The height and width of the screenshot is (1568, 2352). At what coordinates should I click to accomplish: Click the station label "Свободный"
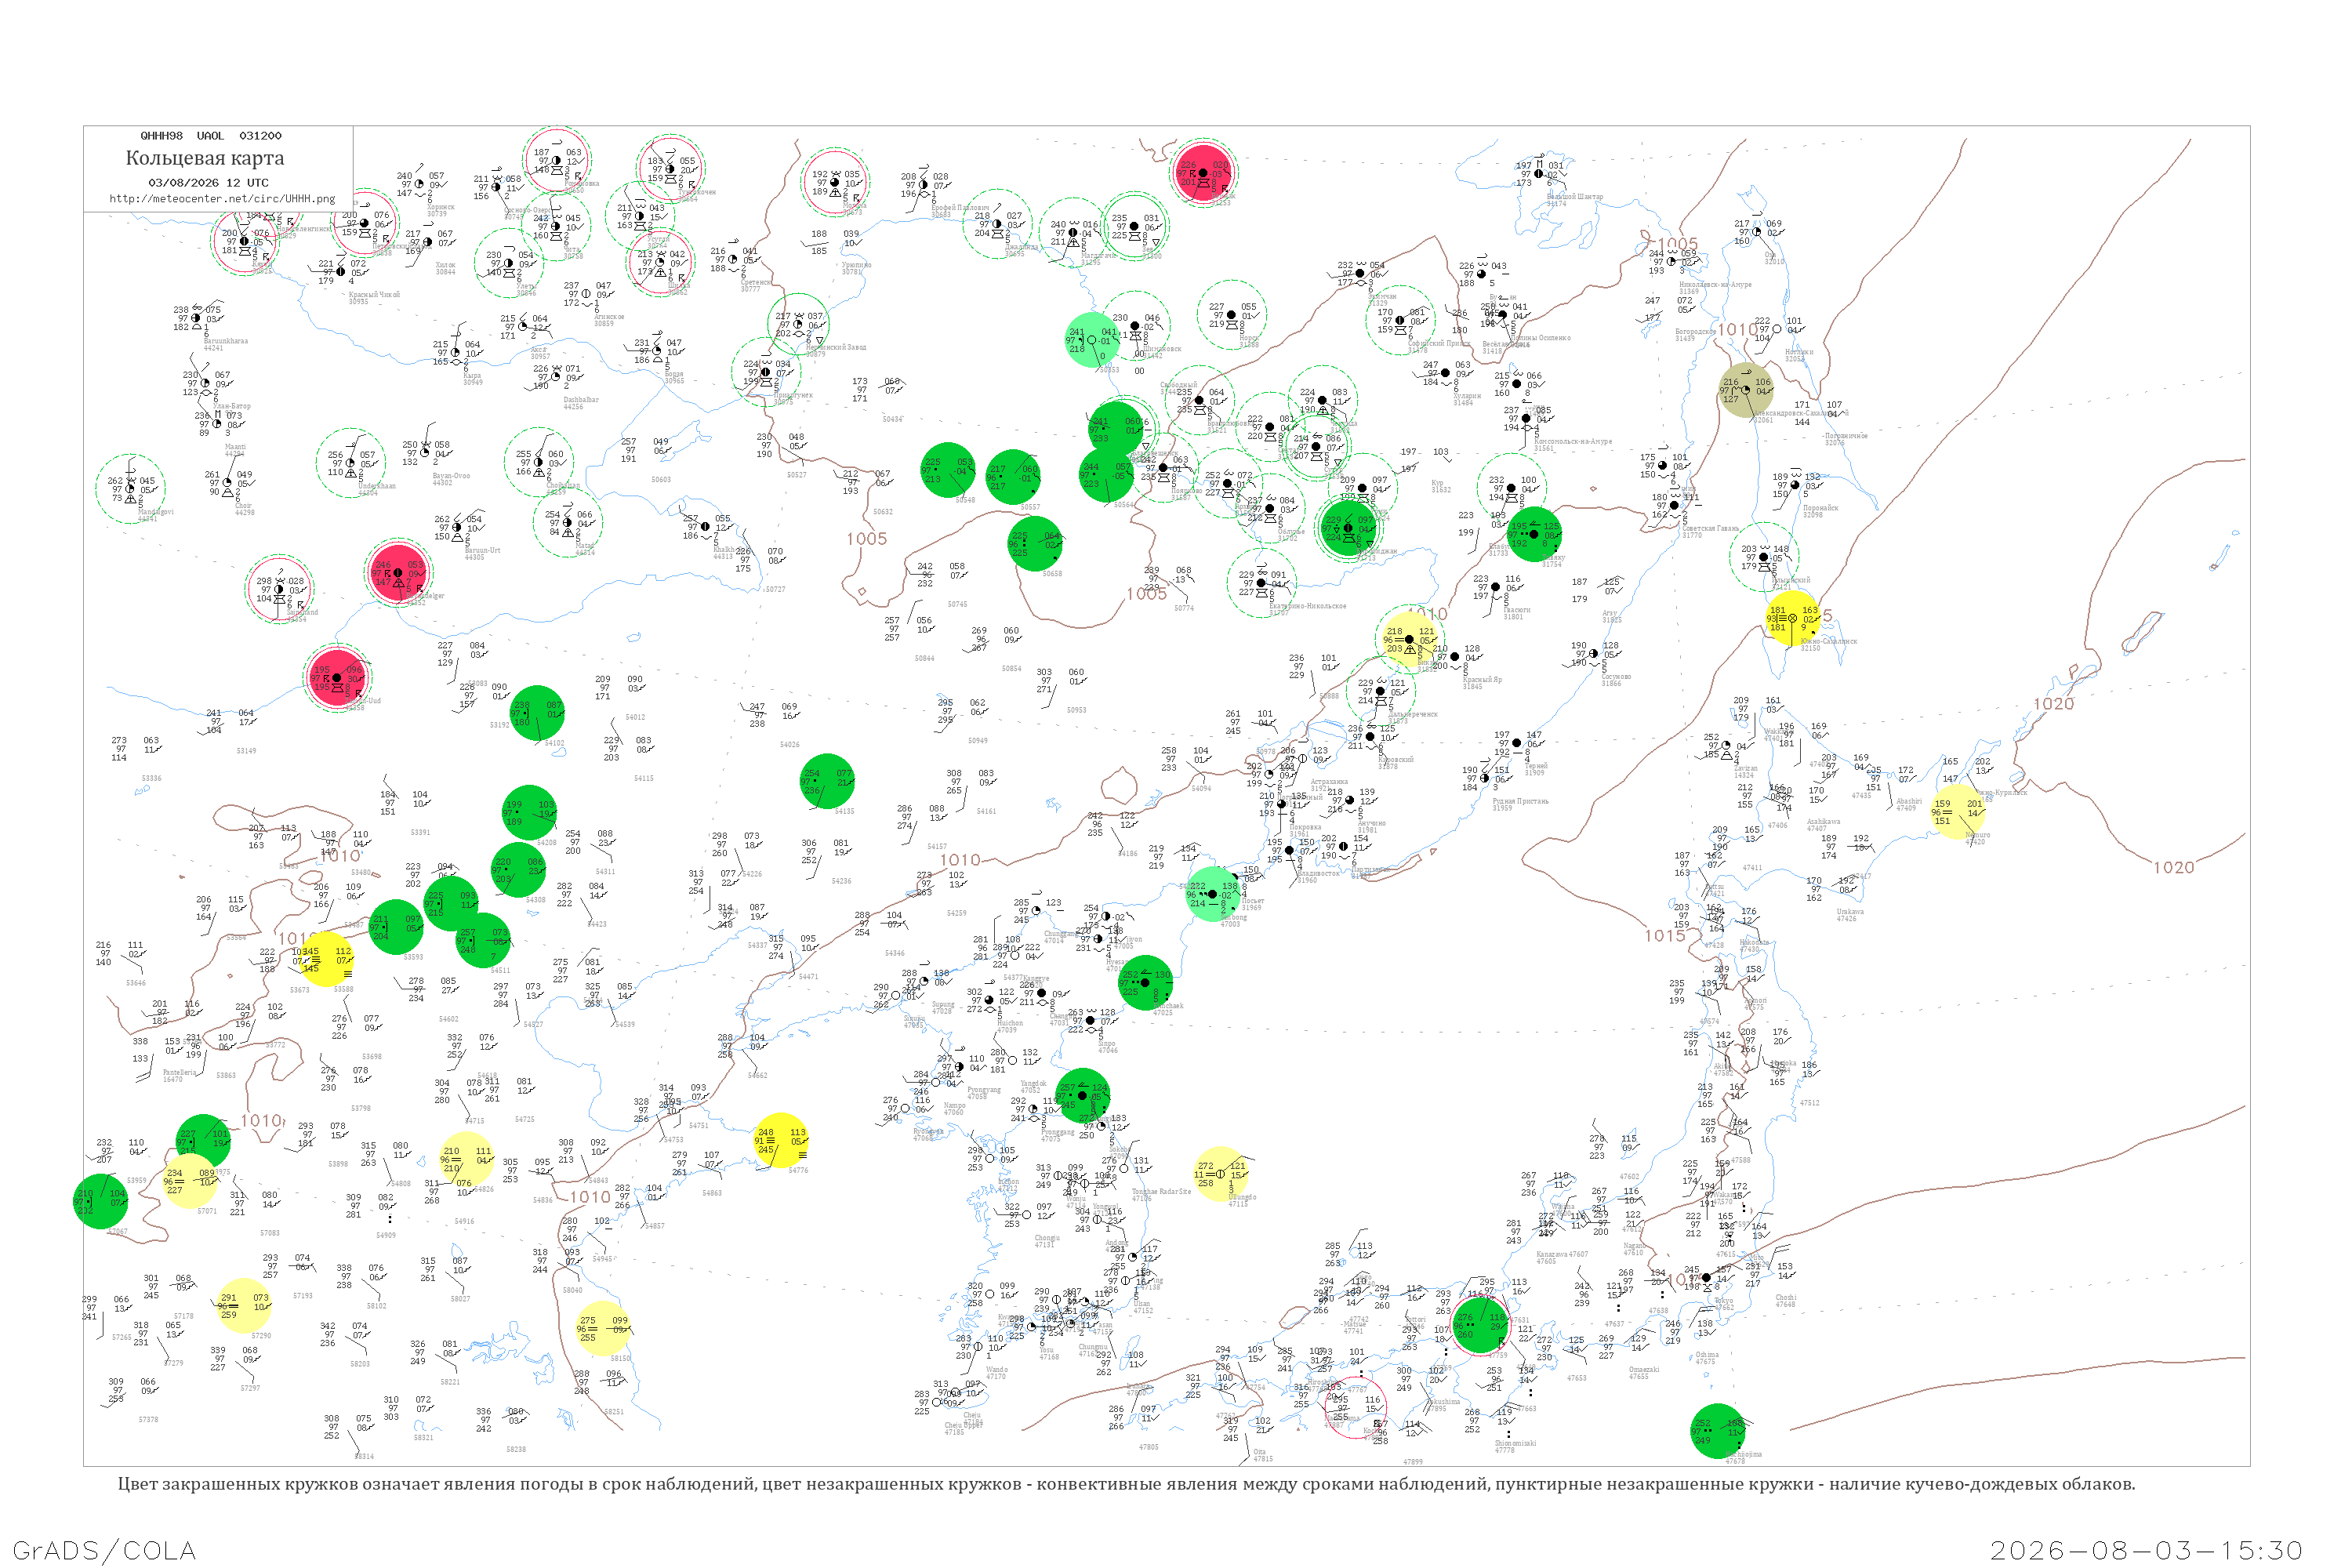[x=1178, y=385]
